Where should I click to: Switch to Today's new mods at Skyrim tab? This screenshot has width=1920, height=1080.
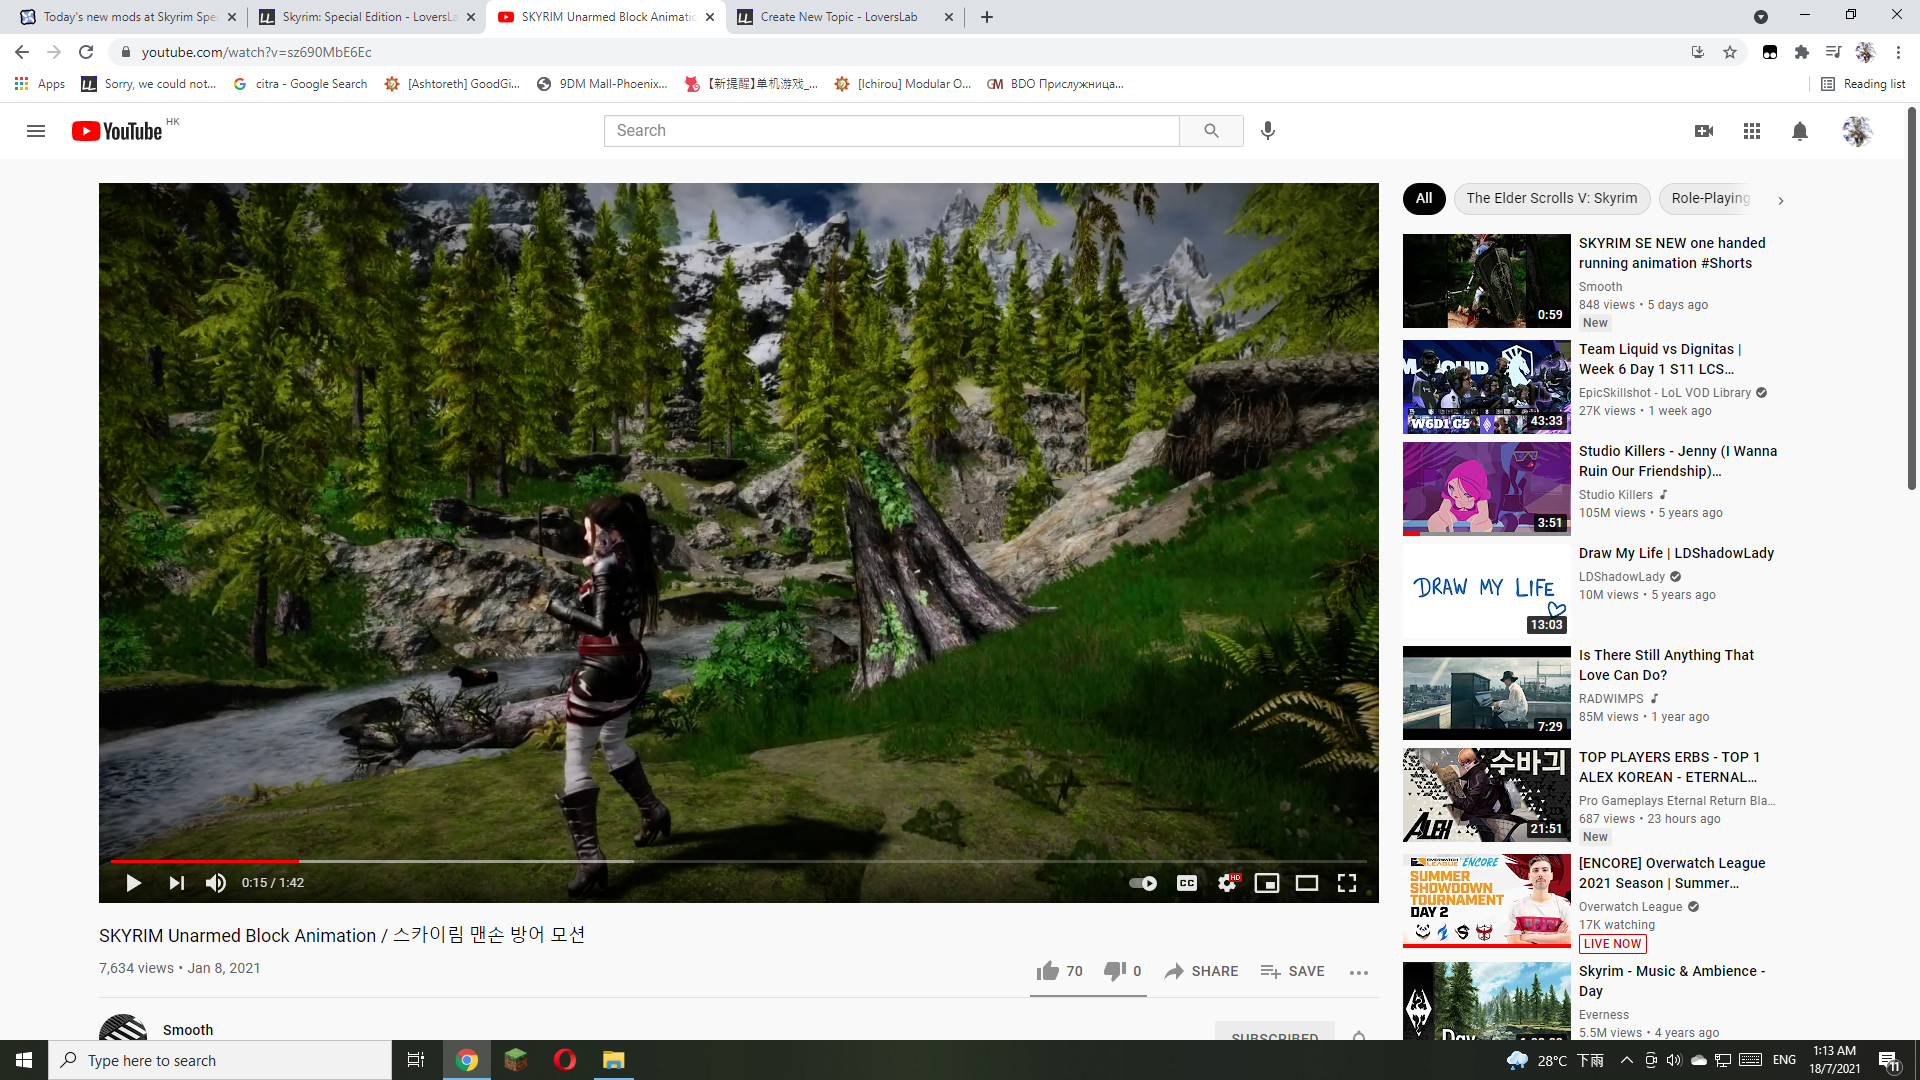pyautogui.click(x=128, y=17)
